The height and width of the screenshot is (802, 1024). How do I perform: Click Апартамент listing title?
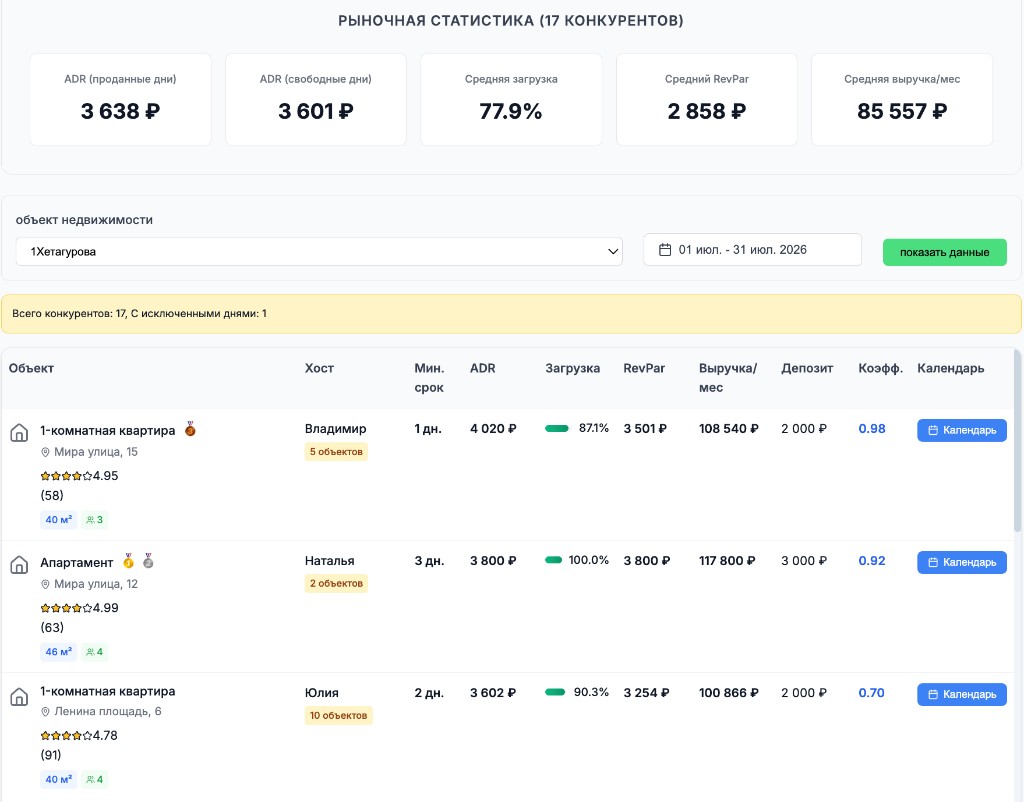coord(76,562)
